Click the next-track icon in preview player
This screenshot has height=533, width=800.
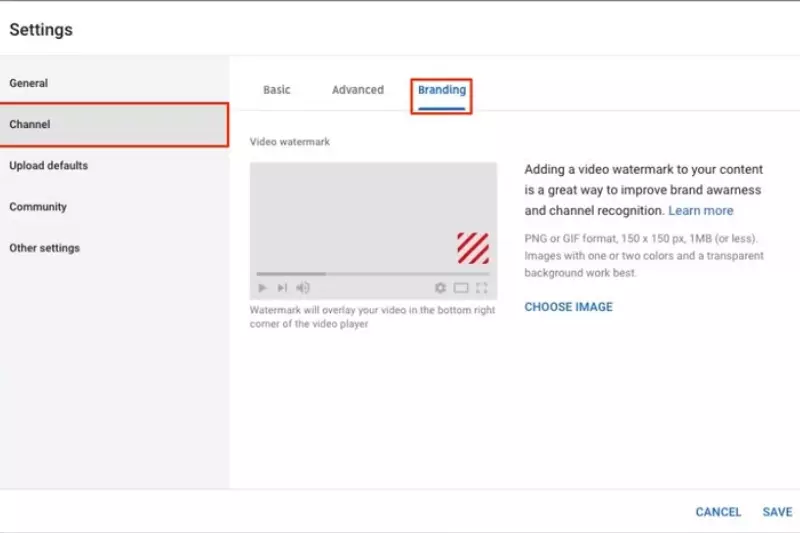coord(282,288)
